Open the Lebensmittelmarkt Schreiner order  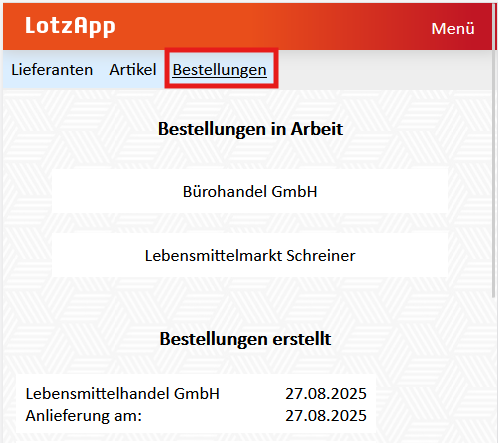tap(250, 256)
